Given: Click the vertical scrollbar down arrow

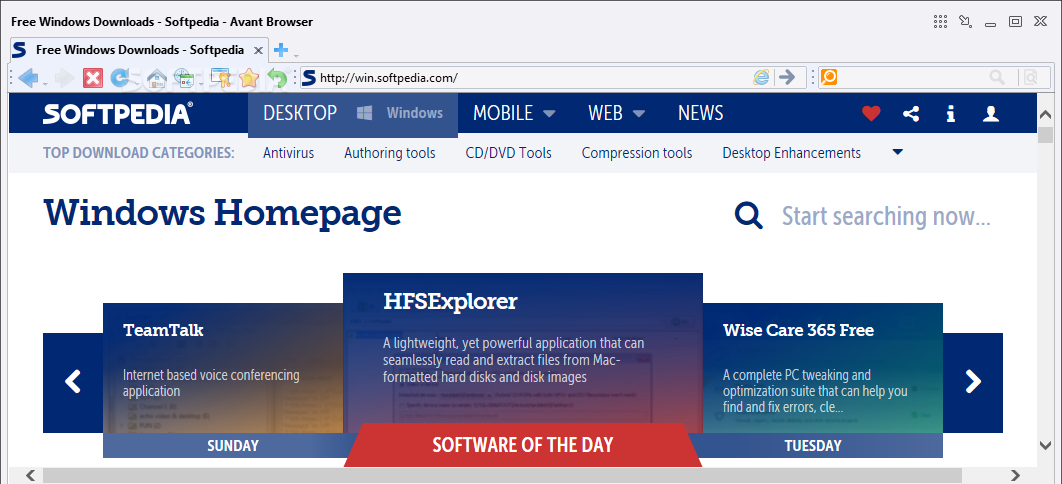Looking at the screenshot, I should 1045,445.
